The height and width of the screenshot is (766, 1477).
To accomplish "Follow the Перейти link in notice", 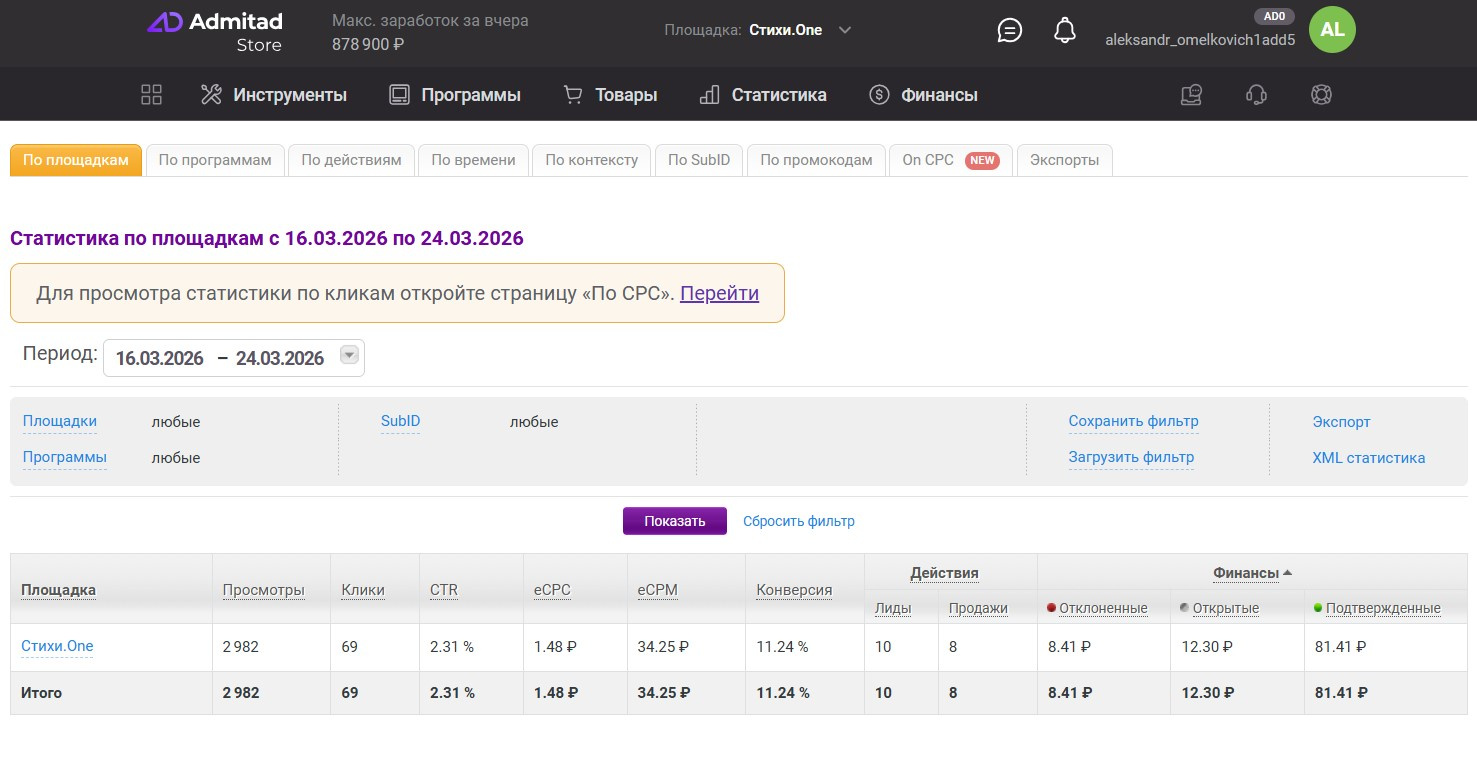I will coord(719,293).
